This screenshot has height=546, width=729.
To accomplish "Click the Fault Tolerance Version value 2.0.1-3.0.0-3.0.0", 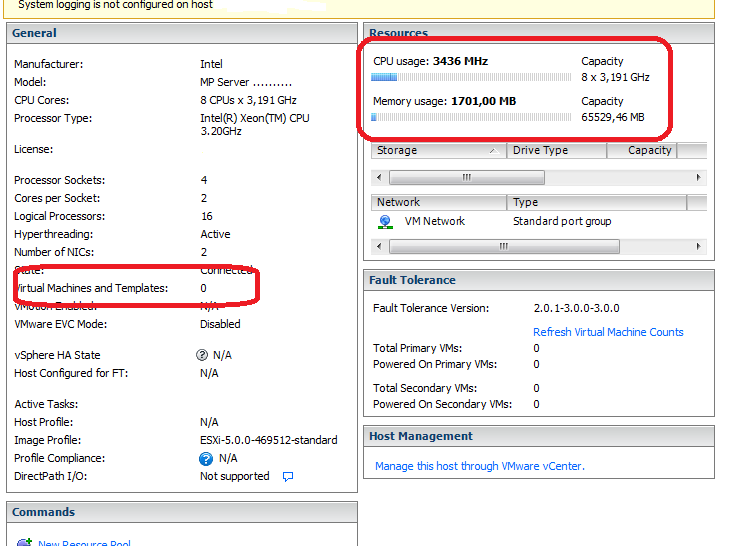I will (577, 308).
